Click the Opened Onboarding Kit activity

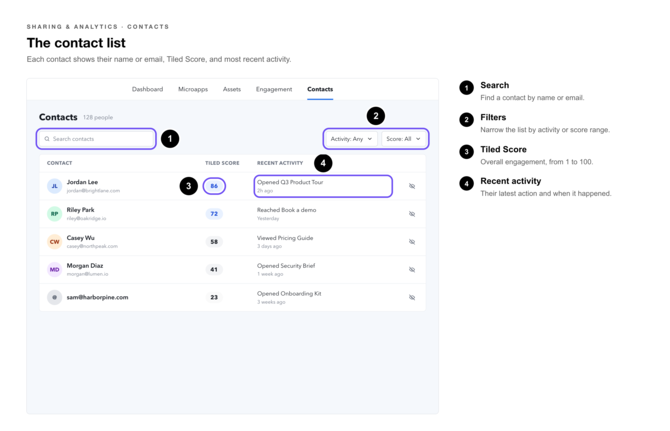(289, 293)
